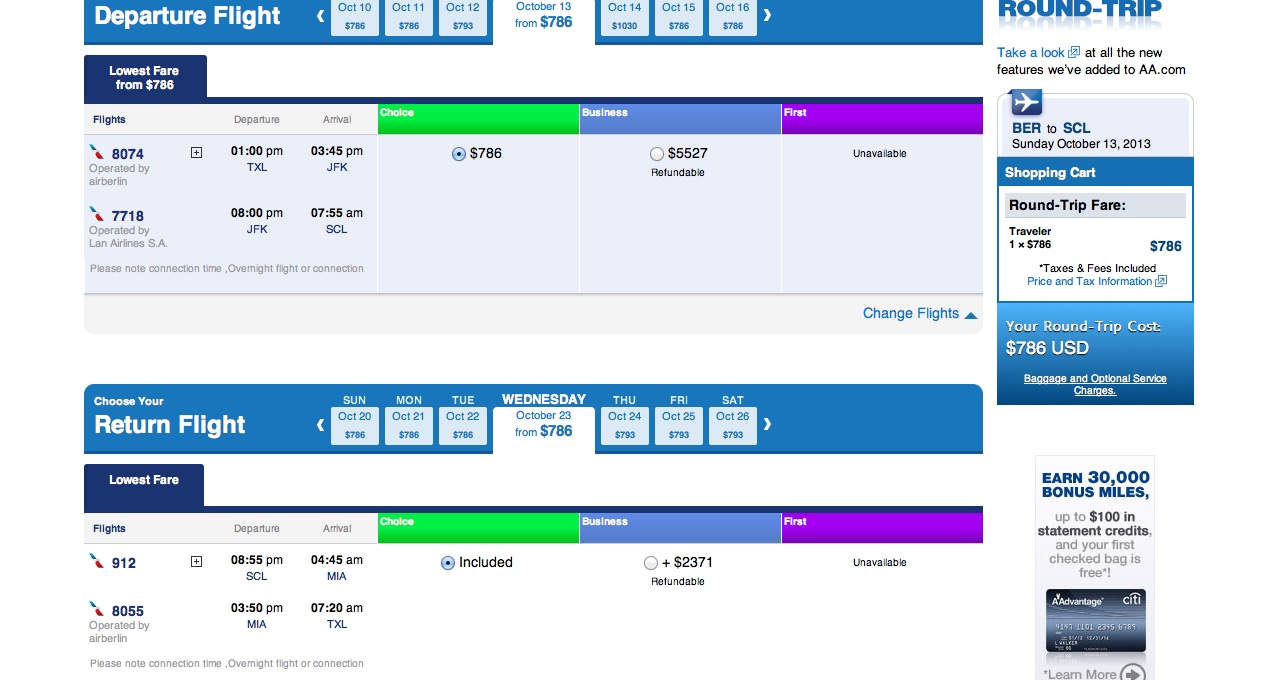The height and width of the screenshot is (680, 1280).
Task: Select the $786 Choice fare radio button
Action: (x=459, y=154)
